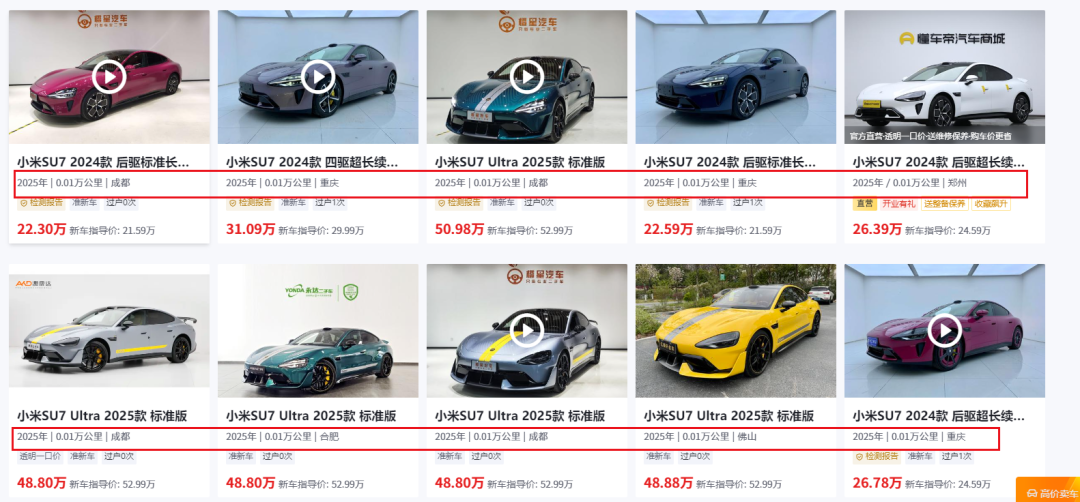Image resolution: width=1080 pixels, height=502 pixels.
Task: Open 小米SU7 Ultra 2025款 标准版 Foshan title
Action: (x=729, y=416)
